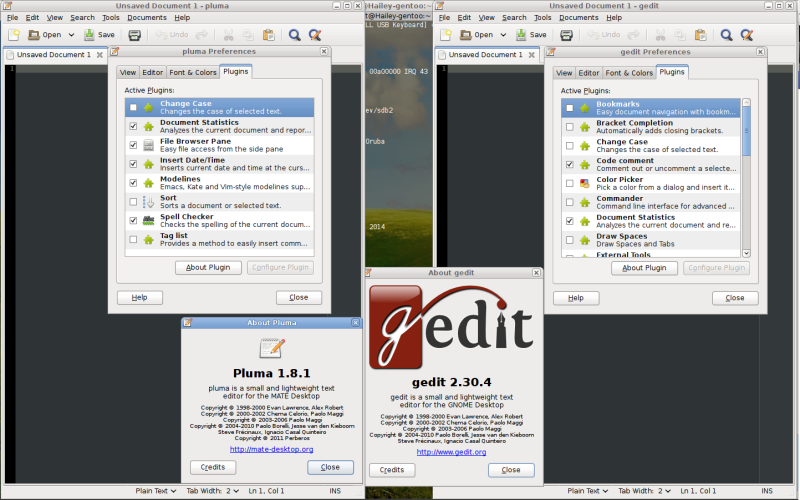This screenshot has width=800, height=500.
Task: Click the Print icon in pluma toolbar
Action: [134, 35]
